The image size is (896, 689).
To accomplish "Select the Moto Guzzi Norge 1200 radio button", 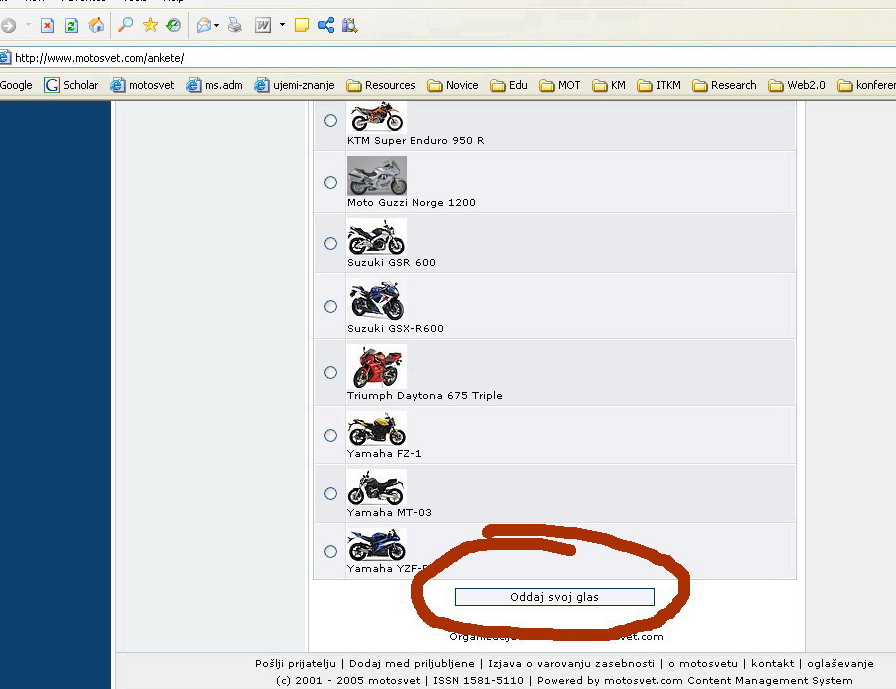I will tap(330, 182).
